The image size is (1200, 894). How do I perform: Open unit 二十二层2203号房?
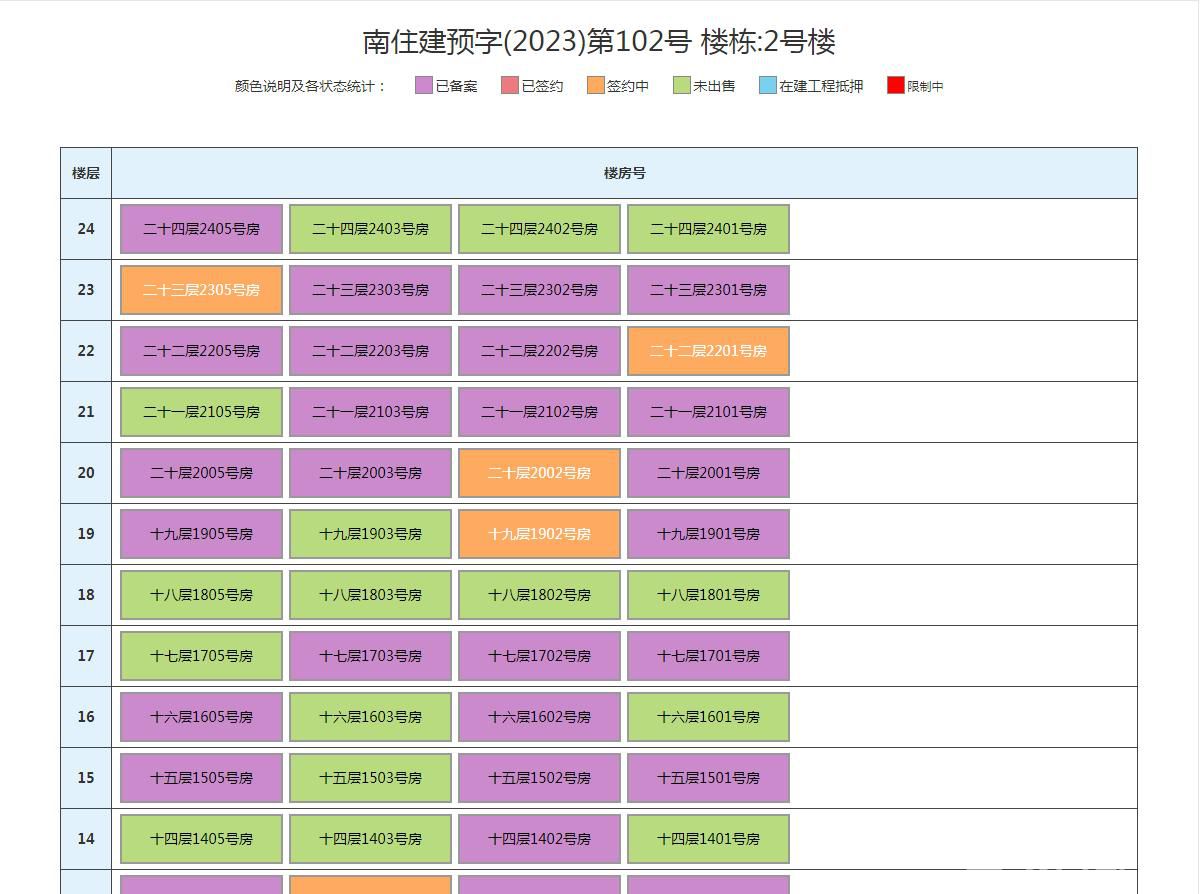[370, 351]
